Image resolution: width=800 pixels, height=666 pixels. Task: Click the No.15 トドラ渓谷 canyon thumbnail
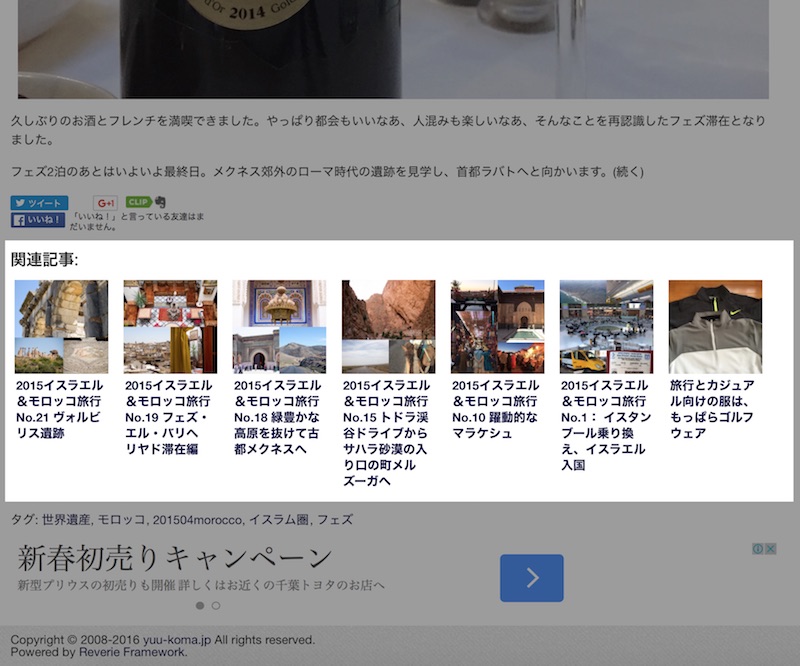point(388,326)
